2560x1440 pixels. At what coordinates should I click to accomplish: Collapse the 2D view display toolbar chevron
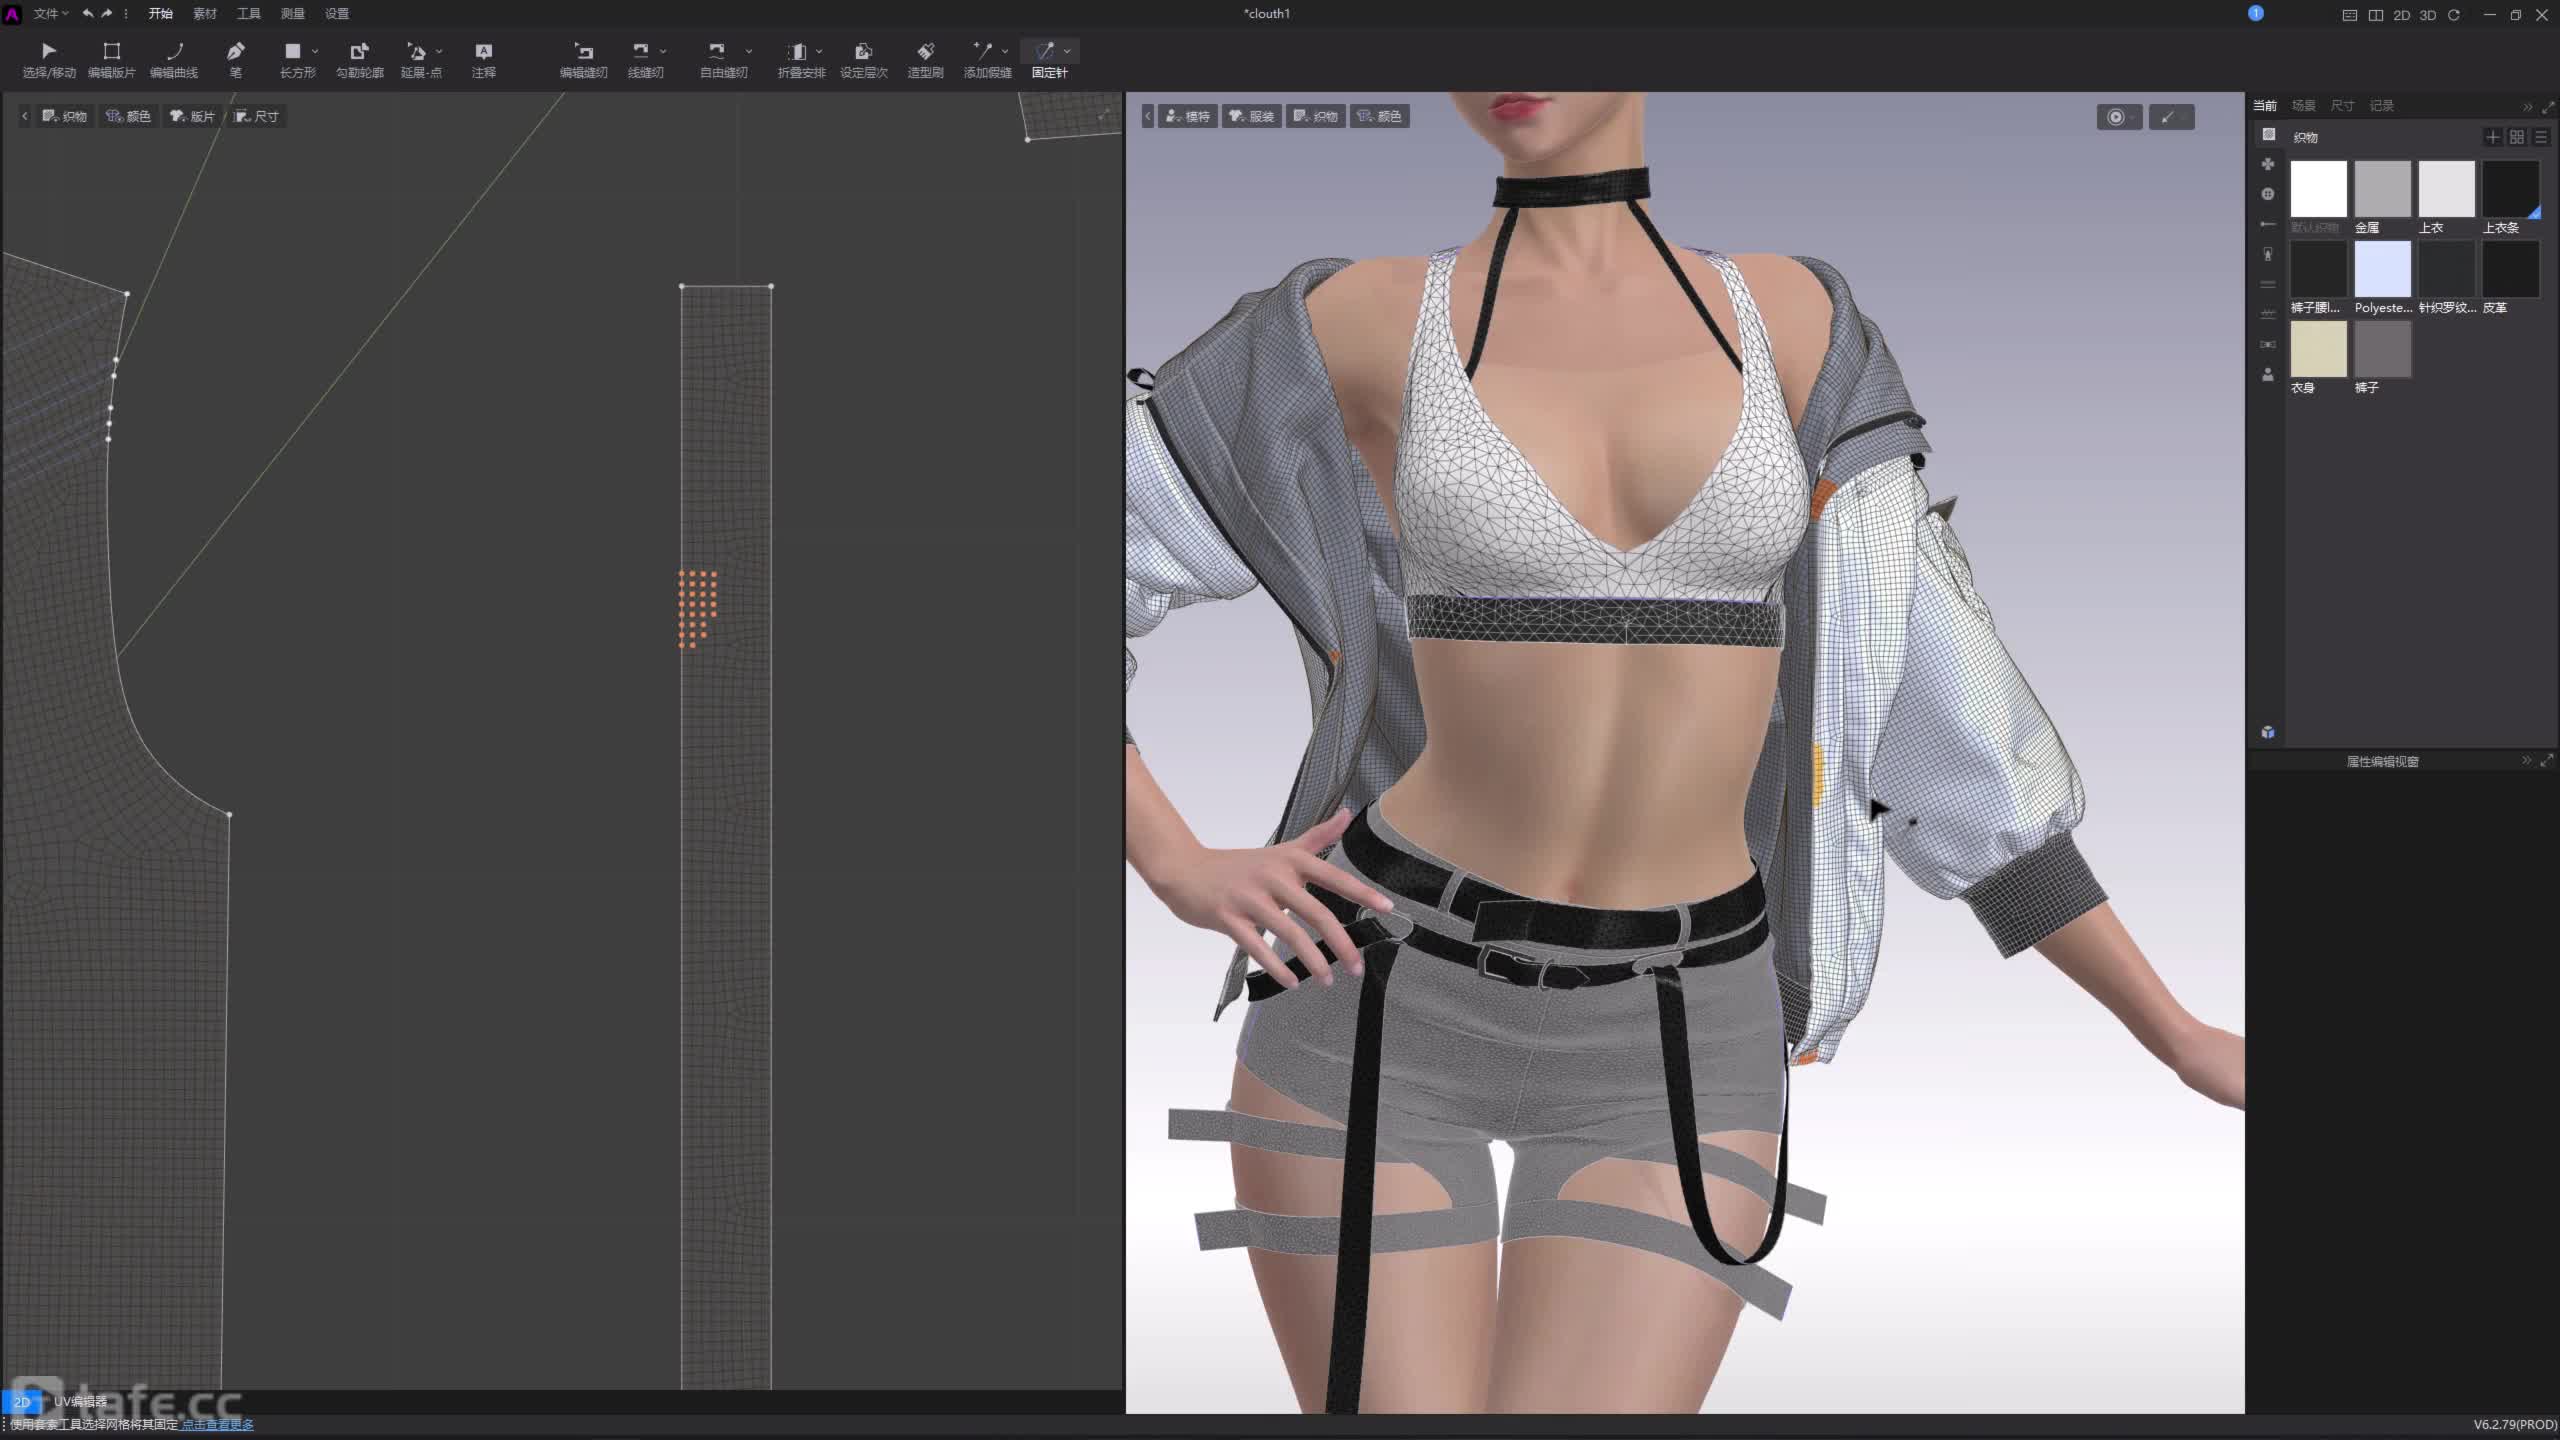pyautogui.click(x=25, y=116)
